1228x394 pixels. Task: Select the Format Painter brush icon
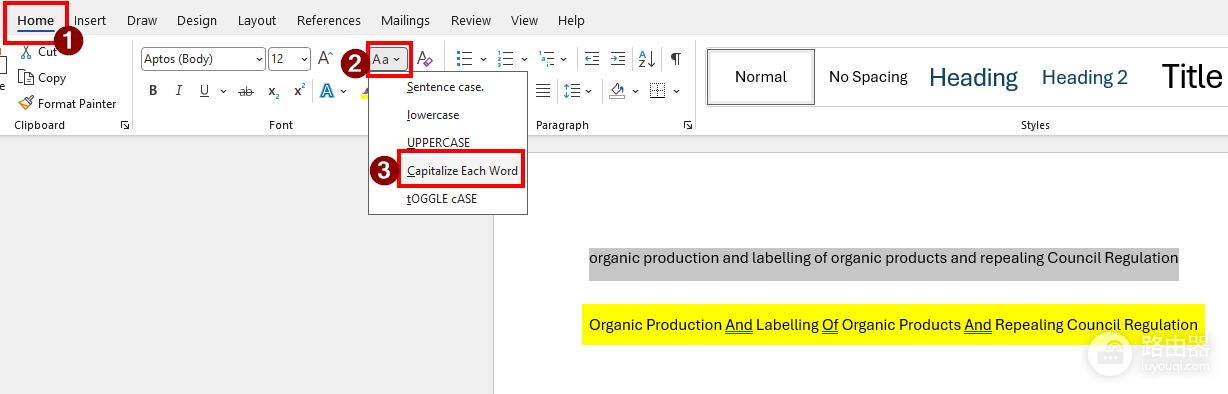coord(26,103)
